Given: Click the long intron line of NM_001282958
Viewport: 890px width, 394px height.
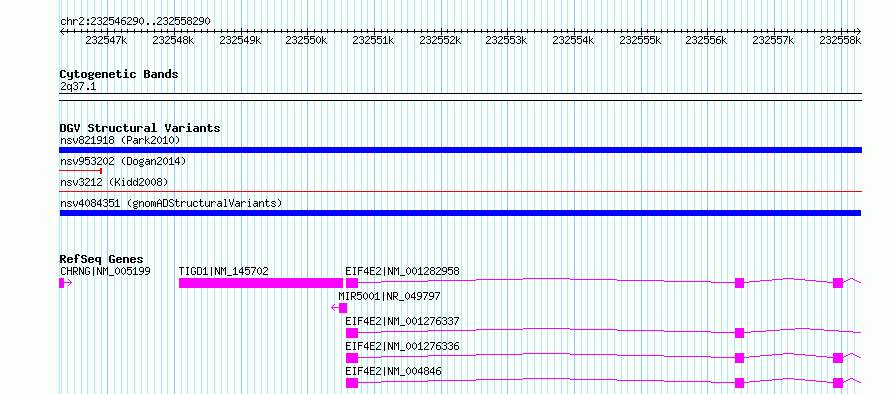Looking at the screenshot, I should [547, 280].
